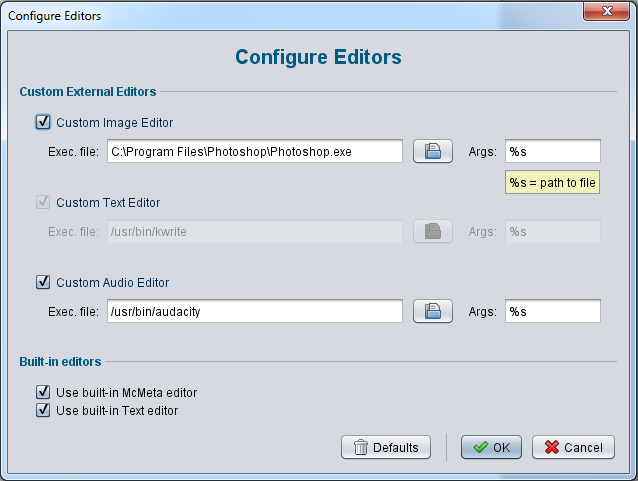This screenshot has height=481, width=638.
Task: Click the Configure Editors heading text
Action: [318, 57]
